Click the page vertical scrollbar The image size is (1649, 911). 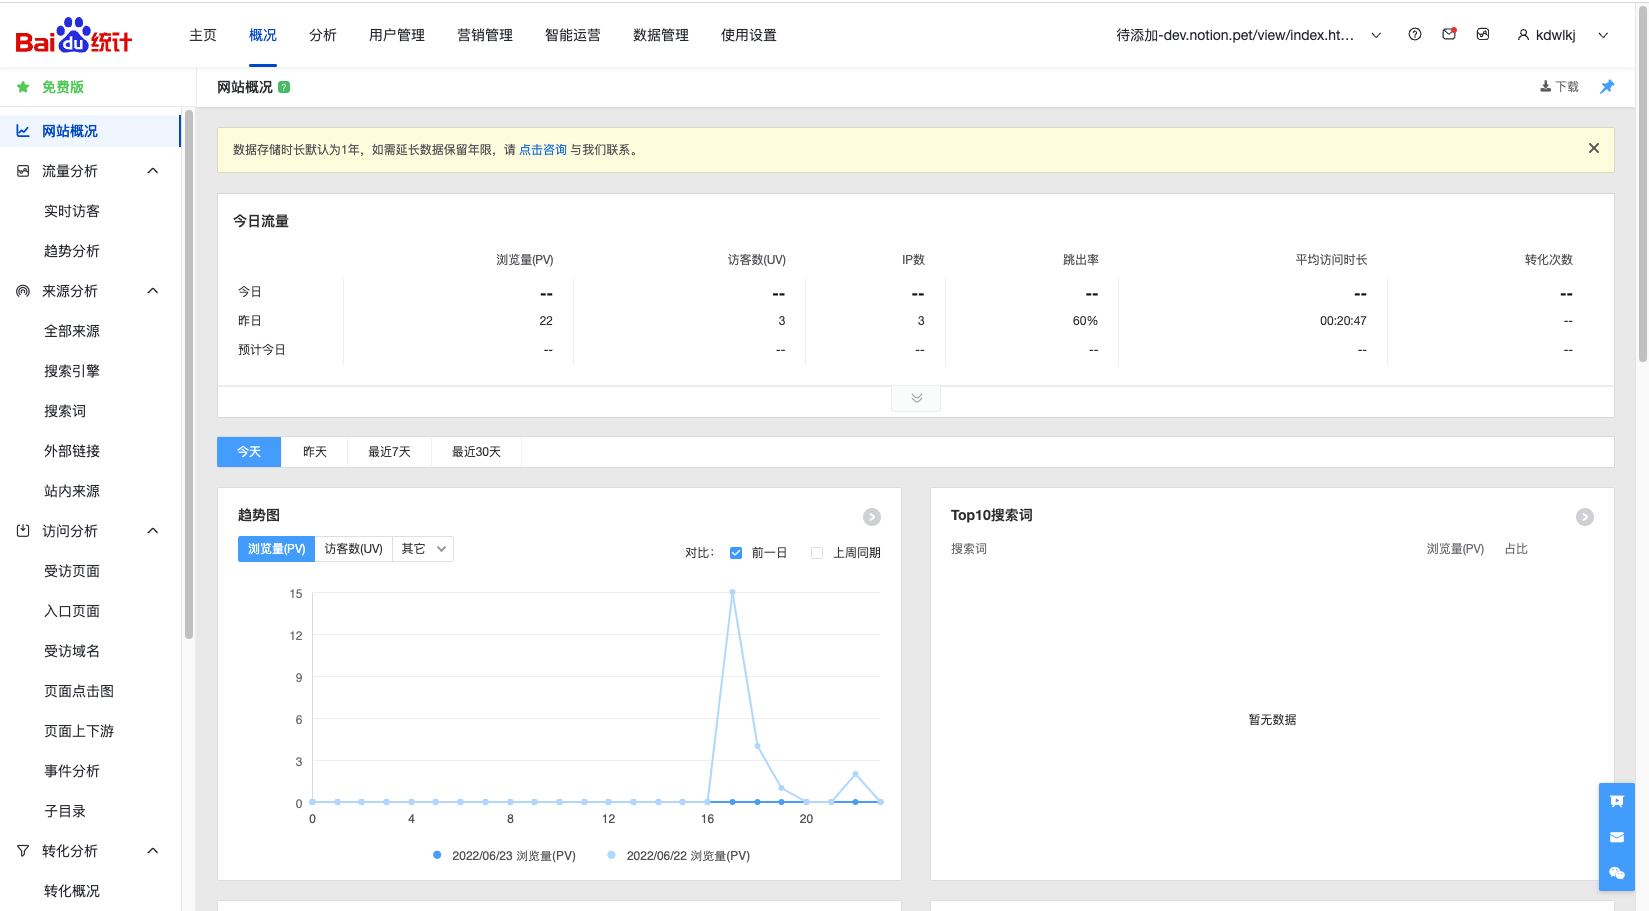click(x=1643, y=183)
